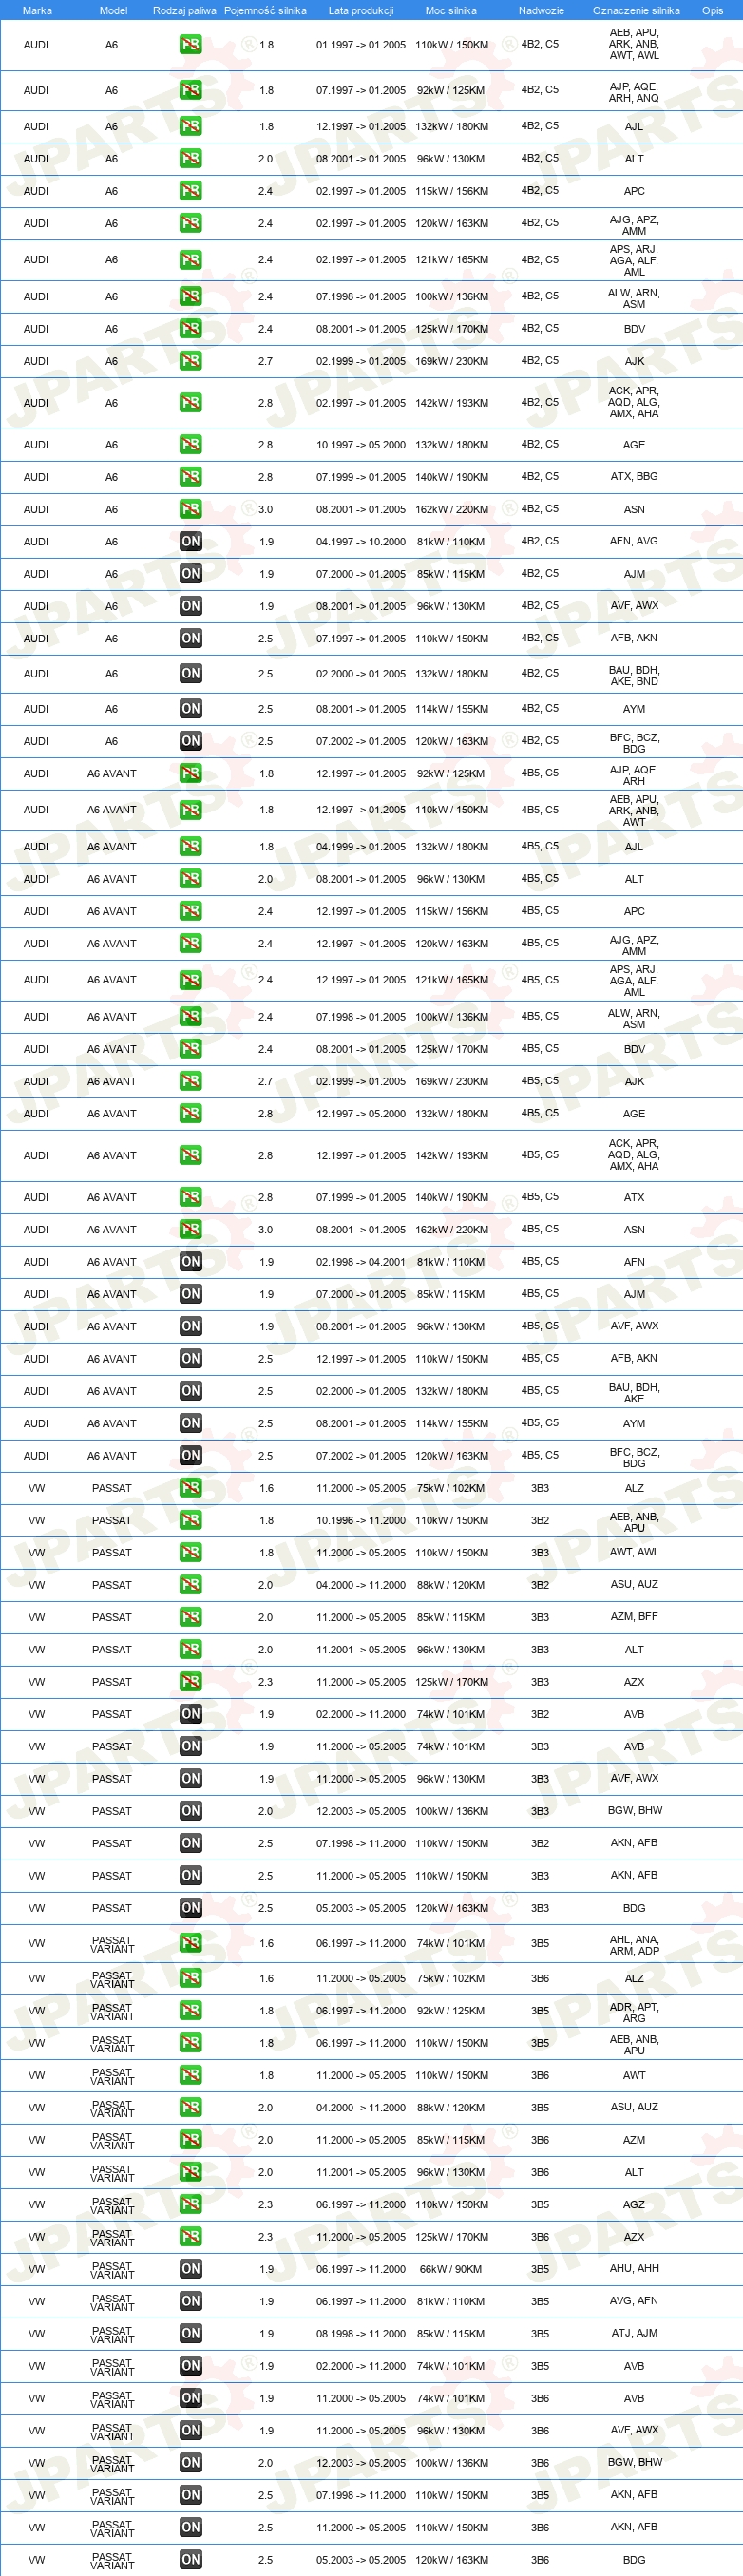Image resolution: width=743 pixels, height=2576 pixels.
Task: Click petrol icon in A6 4B2 2.0 ALT row
Action: point(190,158)
